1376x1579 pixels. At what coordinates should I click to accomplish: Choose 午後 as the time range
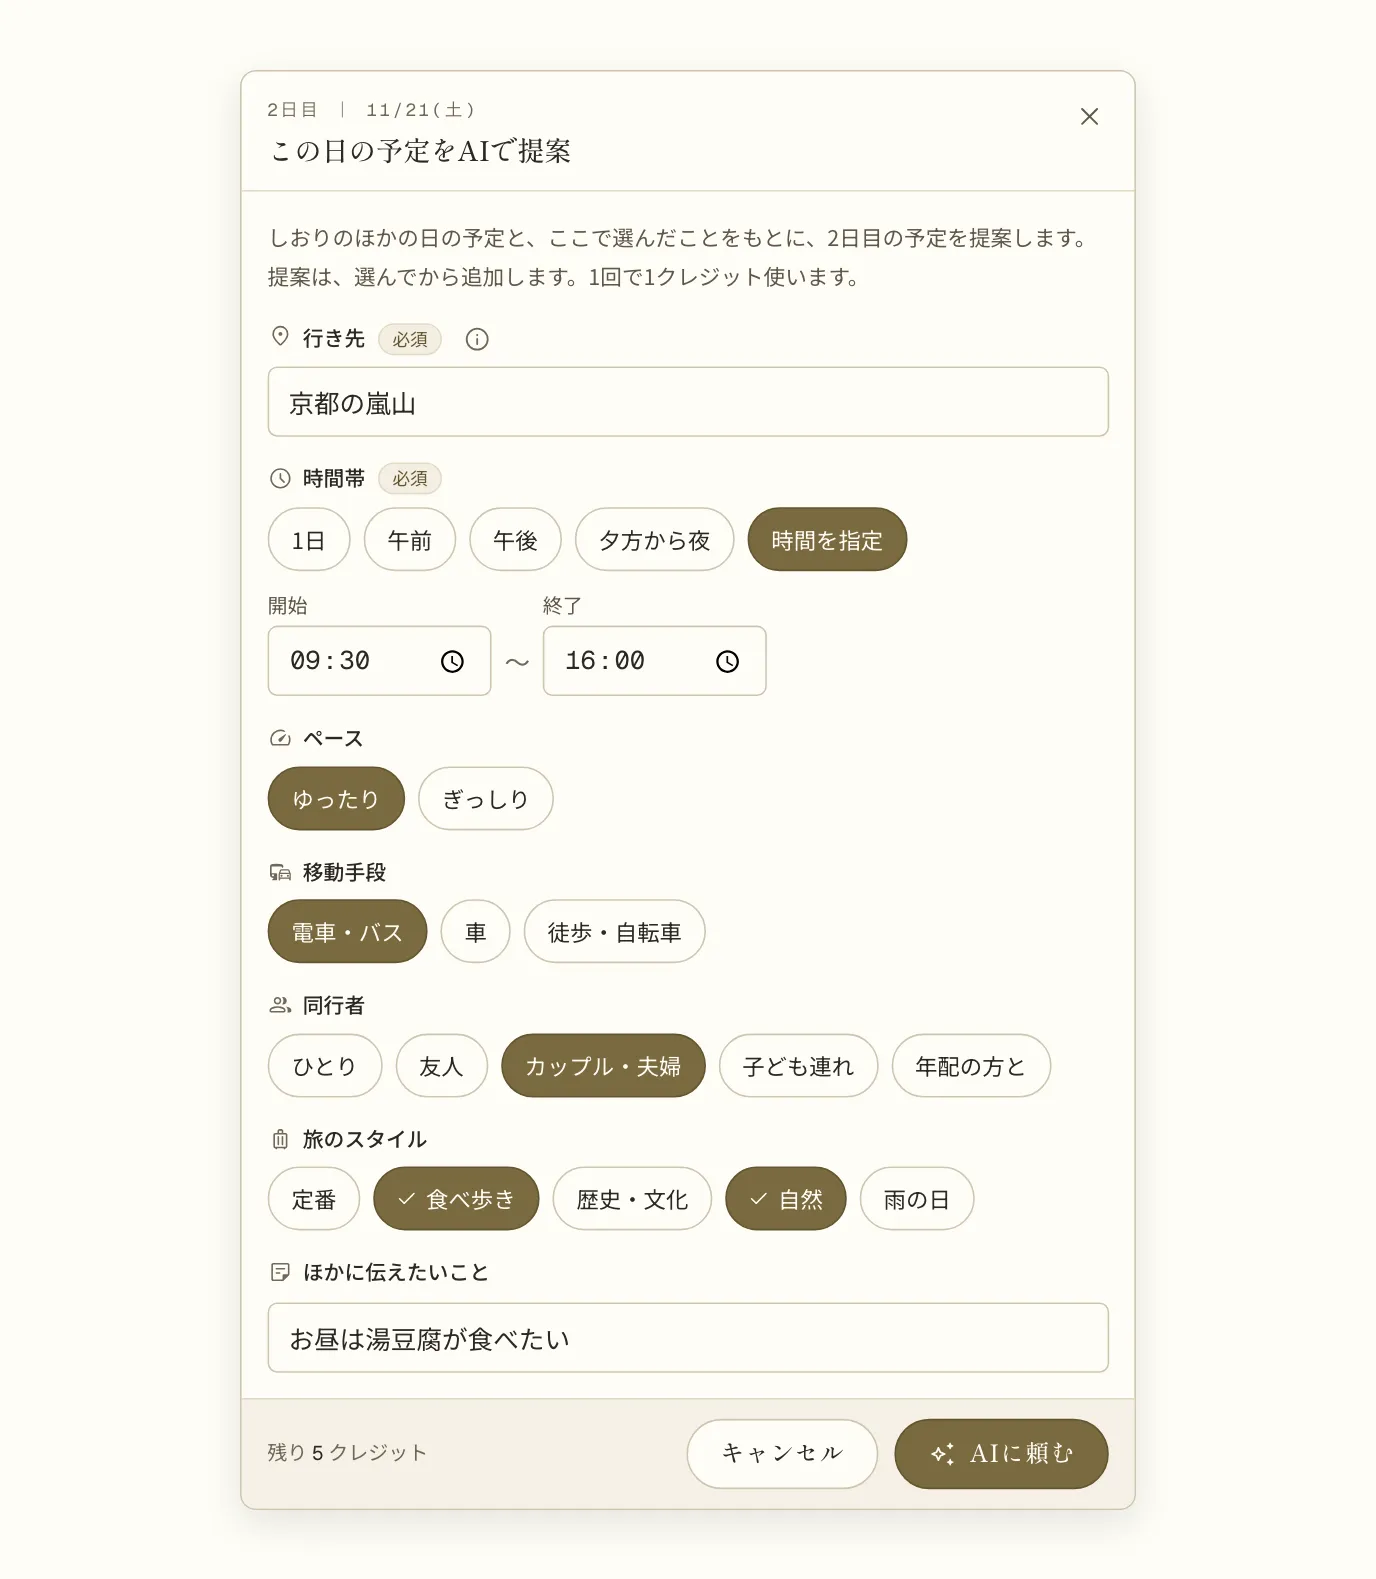[x=516, y=540]
